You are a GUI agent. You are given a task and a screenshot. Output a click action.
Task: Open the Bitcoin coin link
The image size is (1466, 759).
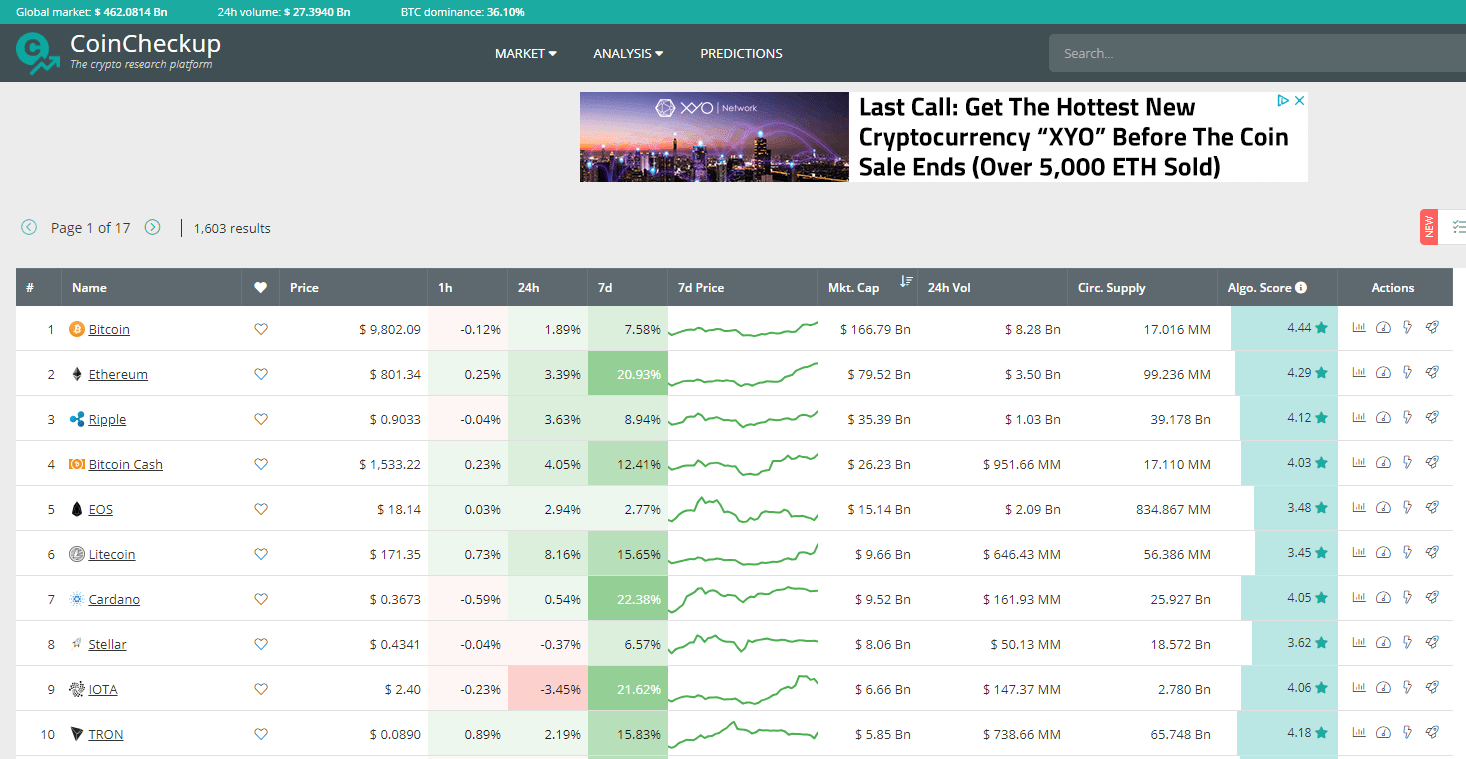[x=109, y=329]
